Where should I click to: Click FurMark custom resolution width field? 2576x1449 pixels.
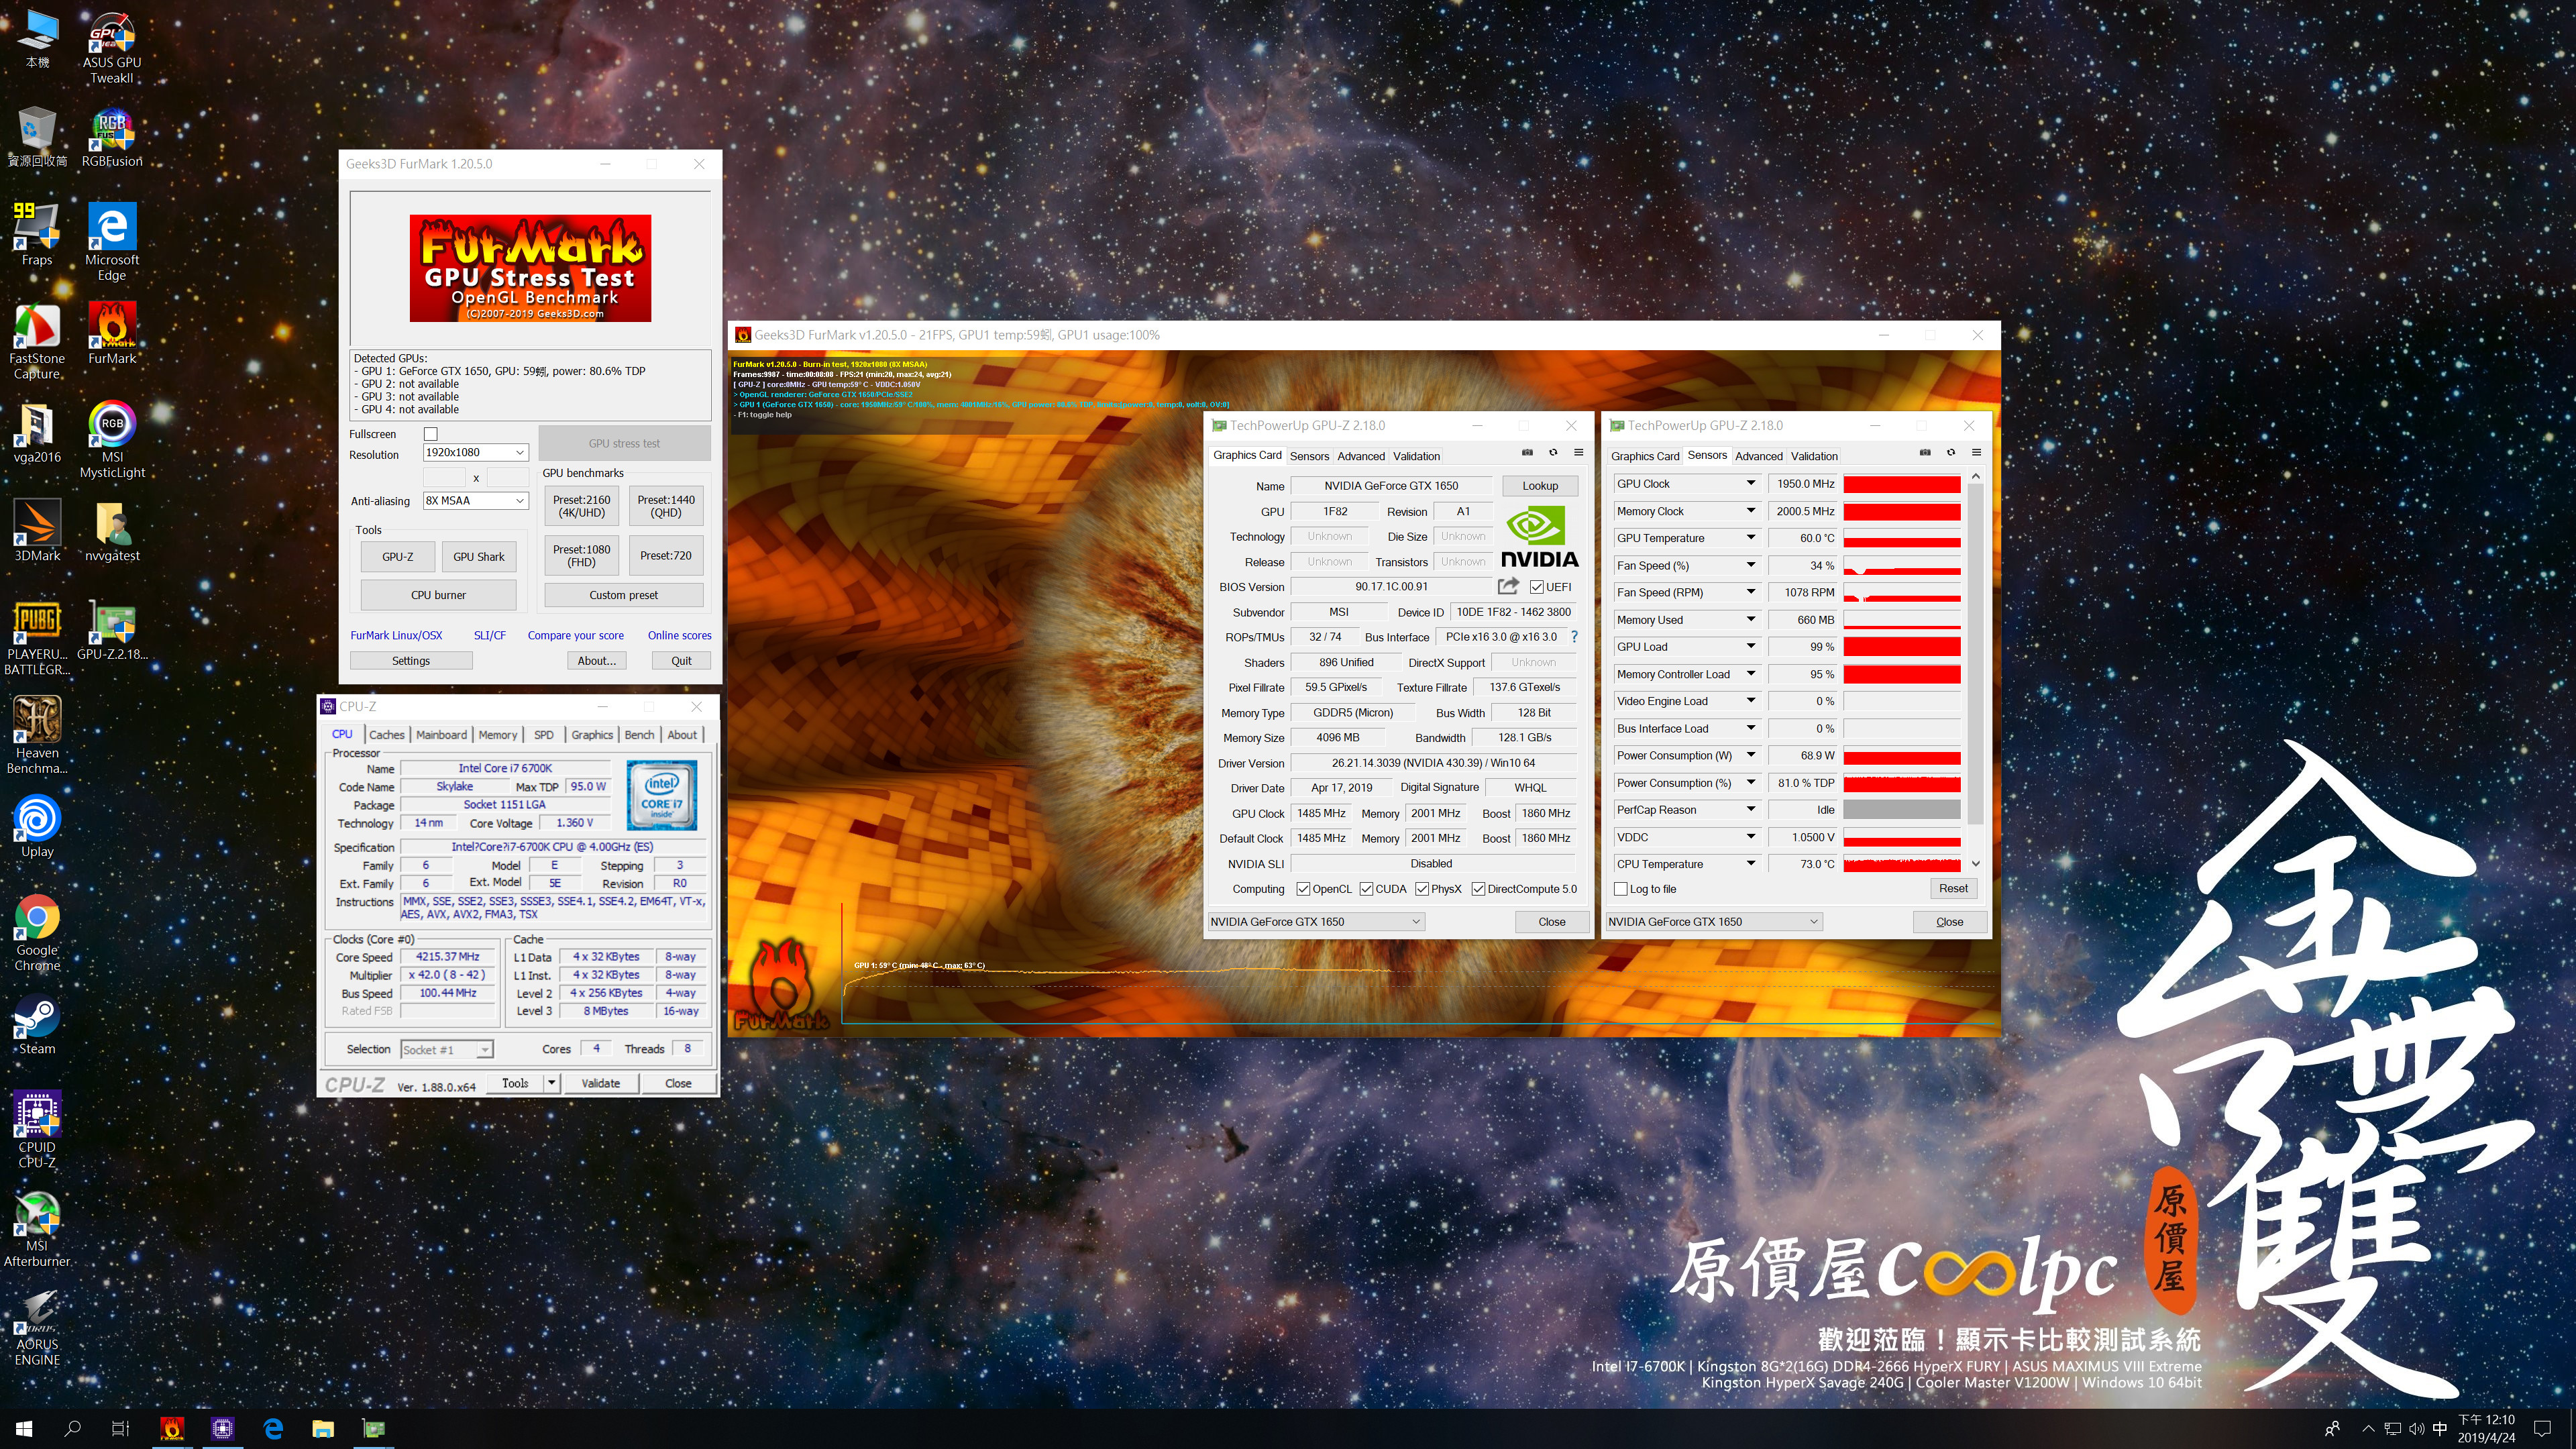pyautogui.click(x=444, y=478)
